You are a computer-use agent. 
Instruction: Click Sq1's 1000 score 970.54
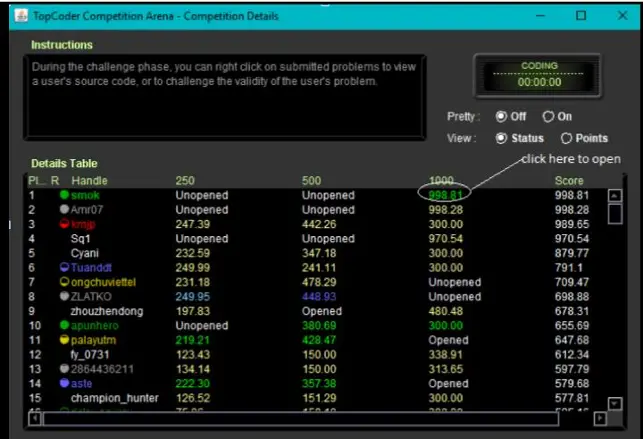point(445,239)
